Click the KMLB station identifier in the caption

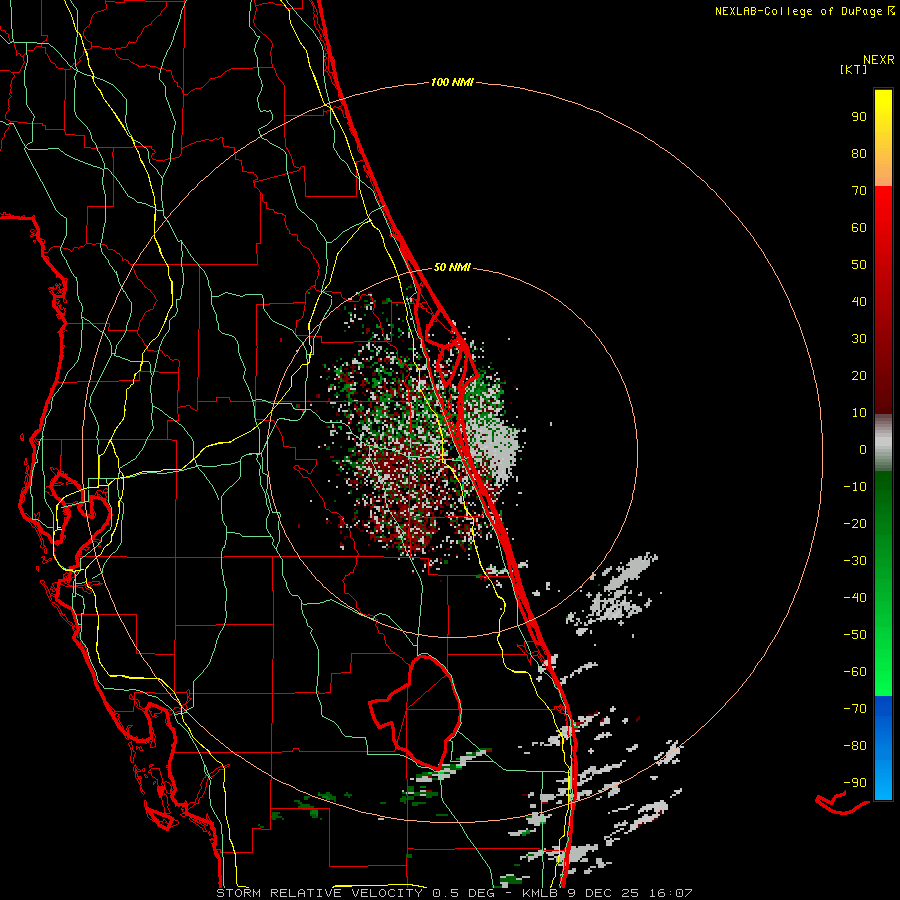tap(540, 893)
